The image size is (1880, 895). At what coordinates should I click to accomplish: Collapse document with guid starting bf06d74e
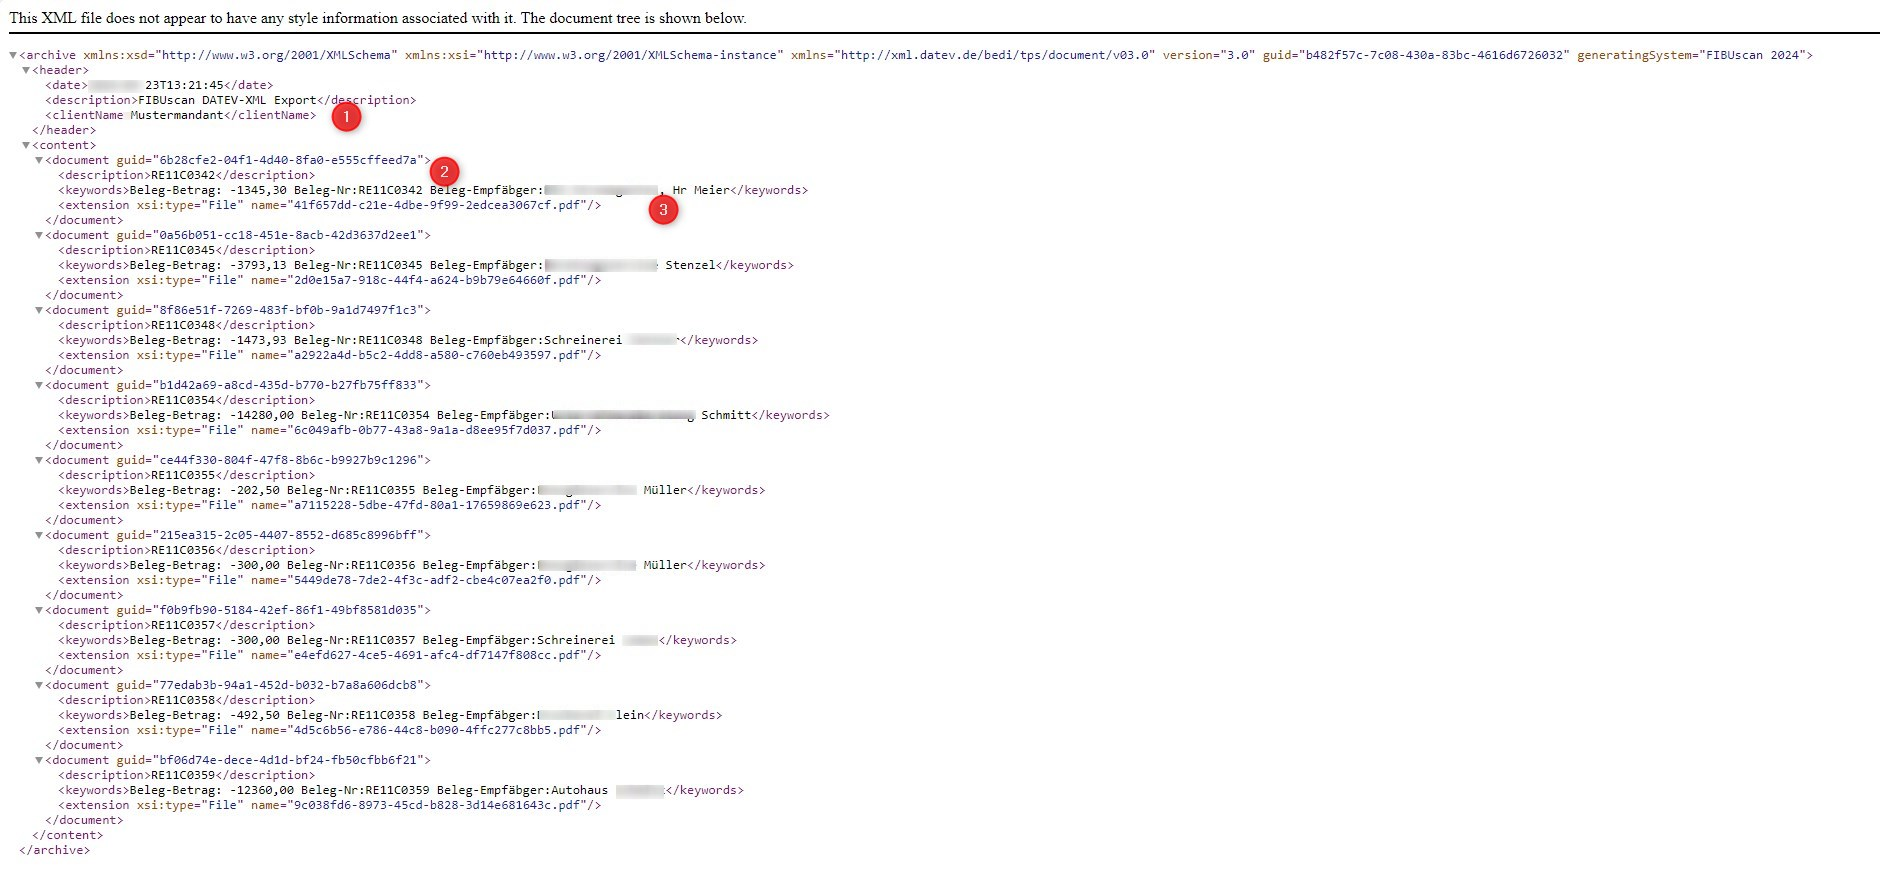pos(39,760)
